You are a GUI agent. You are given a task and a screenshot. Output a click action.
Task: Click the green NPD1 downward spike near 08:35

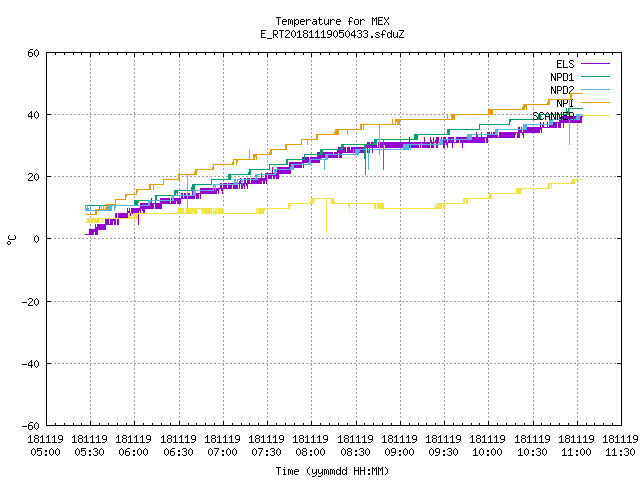coord(365,159)
